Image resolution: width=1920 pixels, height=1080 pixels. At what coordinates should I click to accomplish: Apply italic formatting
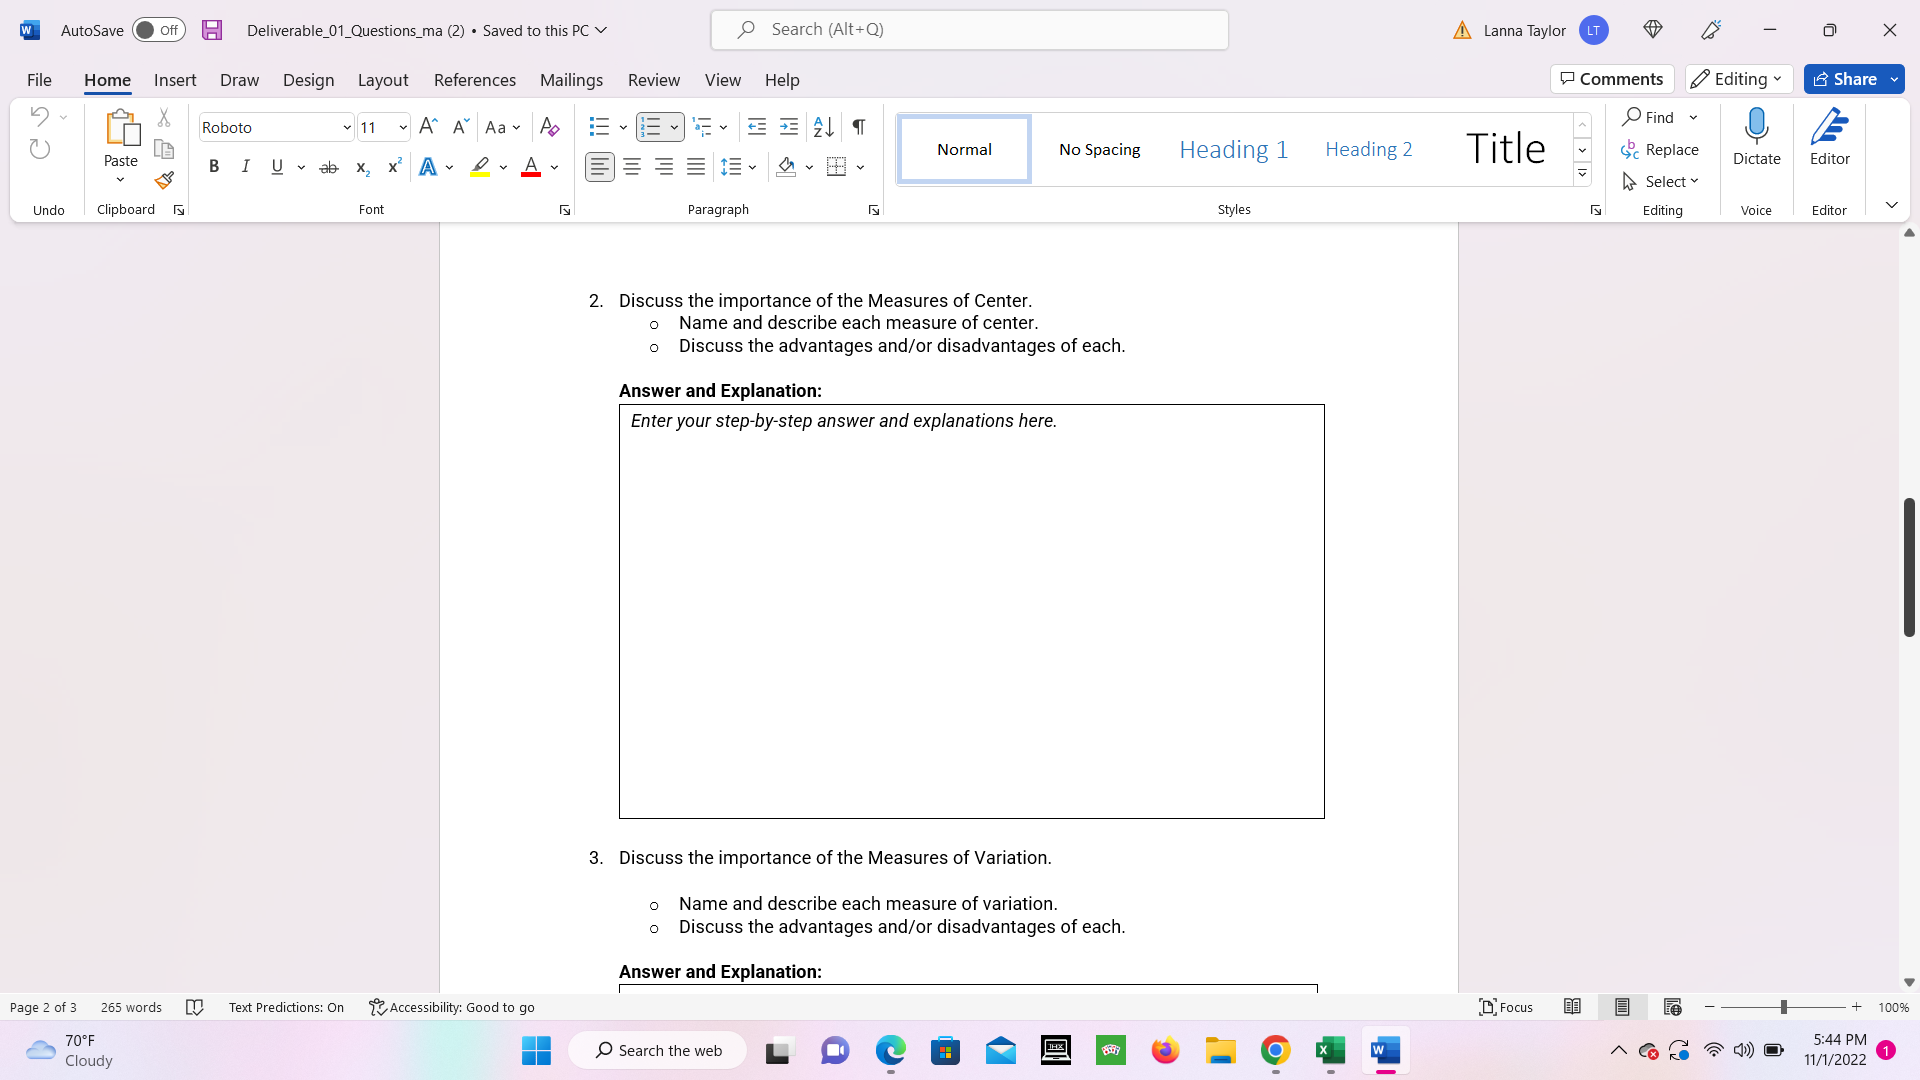[245, 167]
